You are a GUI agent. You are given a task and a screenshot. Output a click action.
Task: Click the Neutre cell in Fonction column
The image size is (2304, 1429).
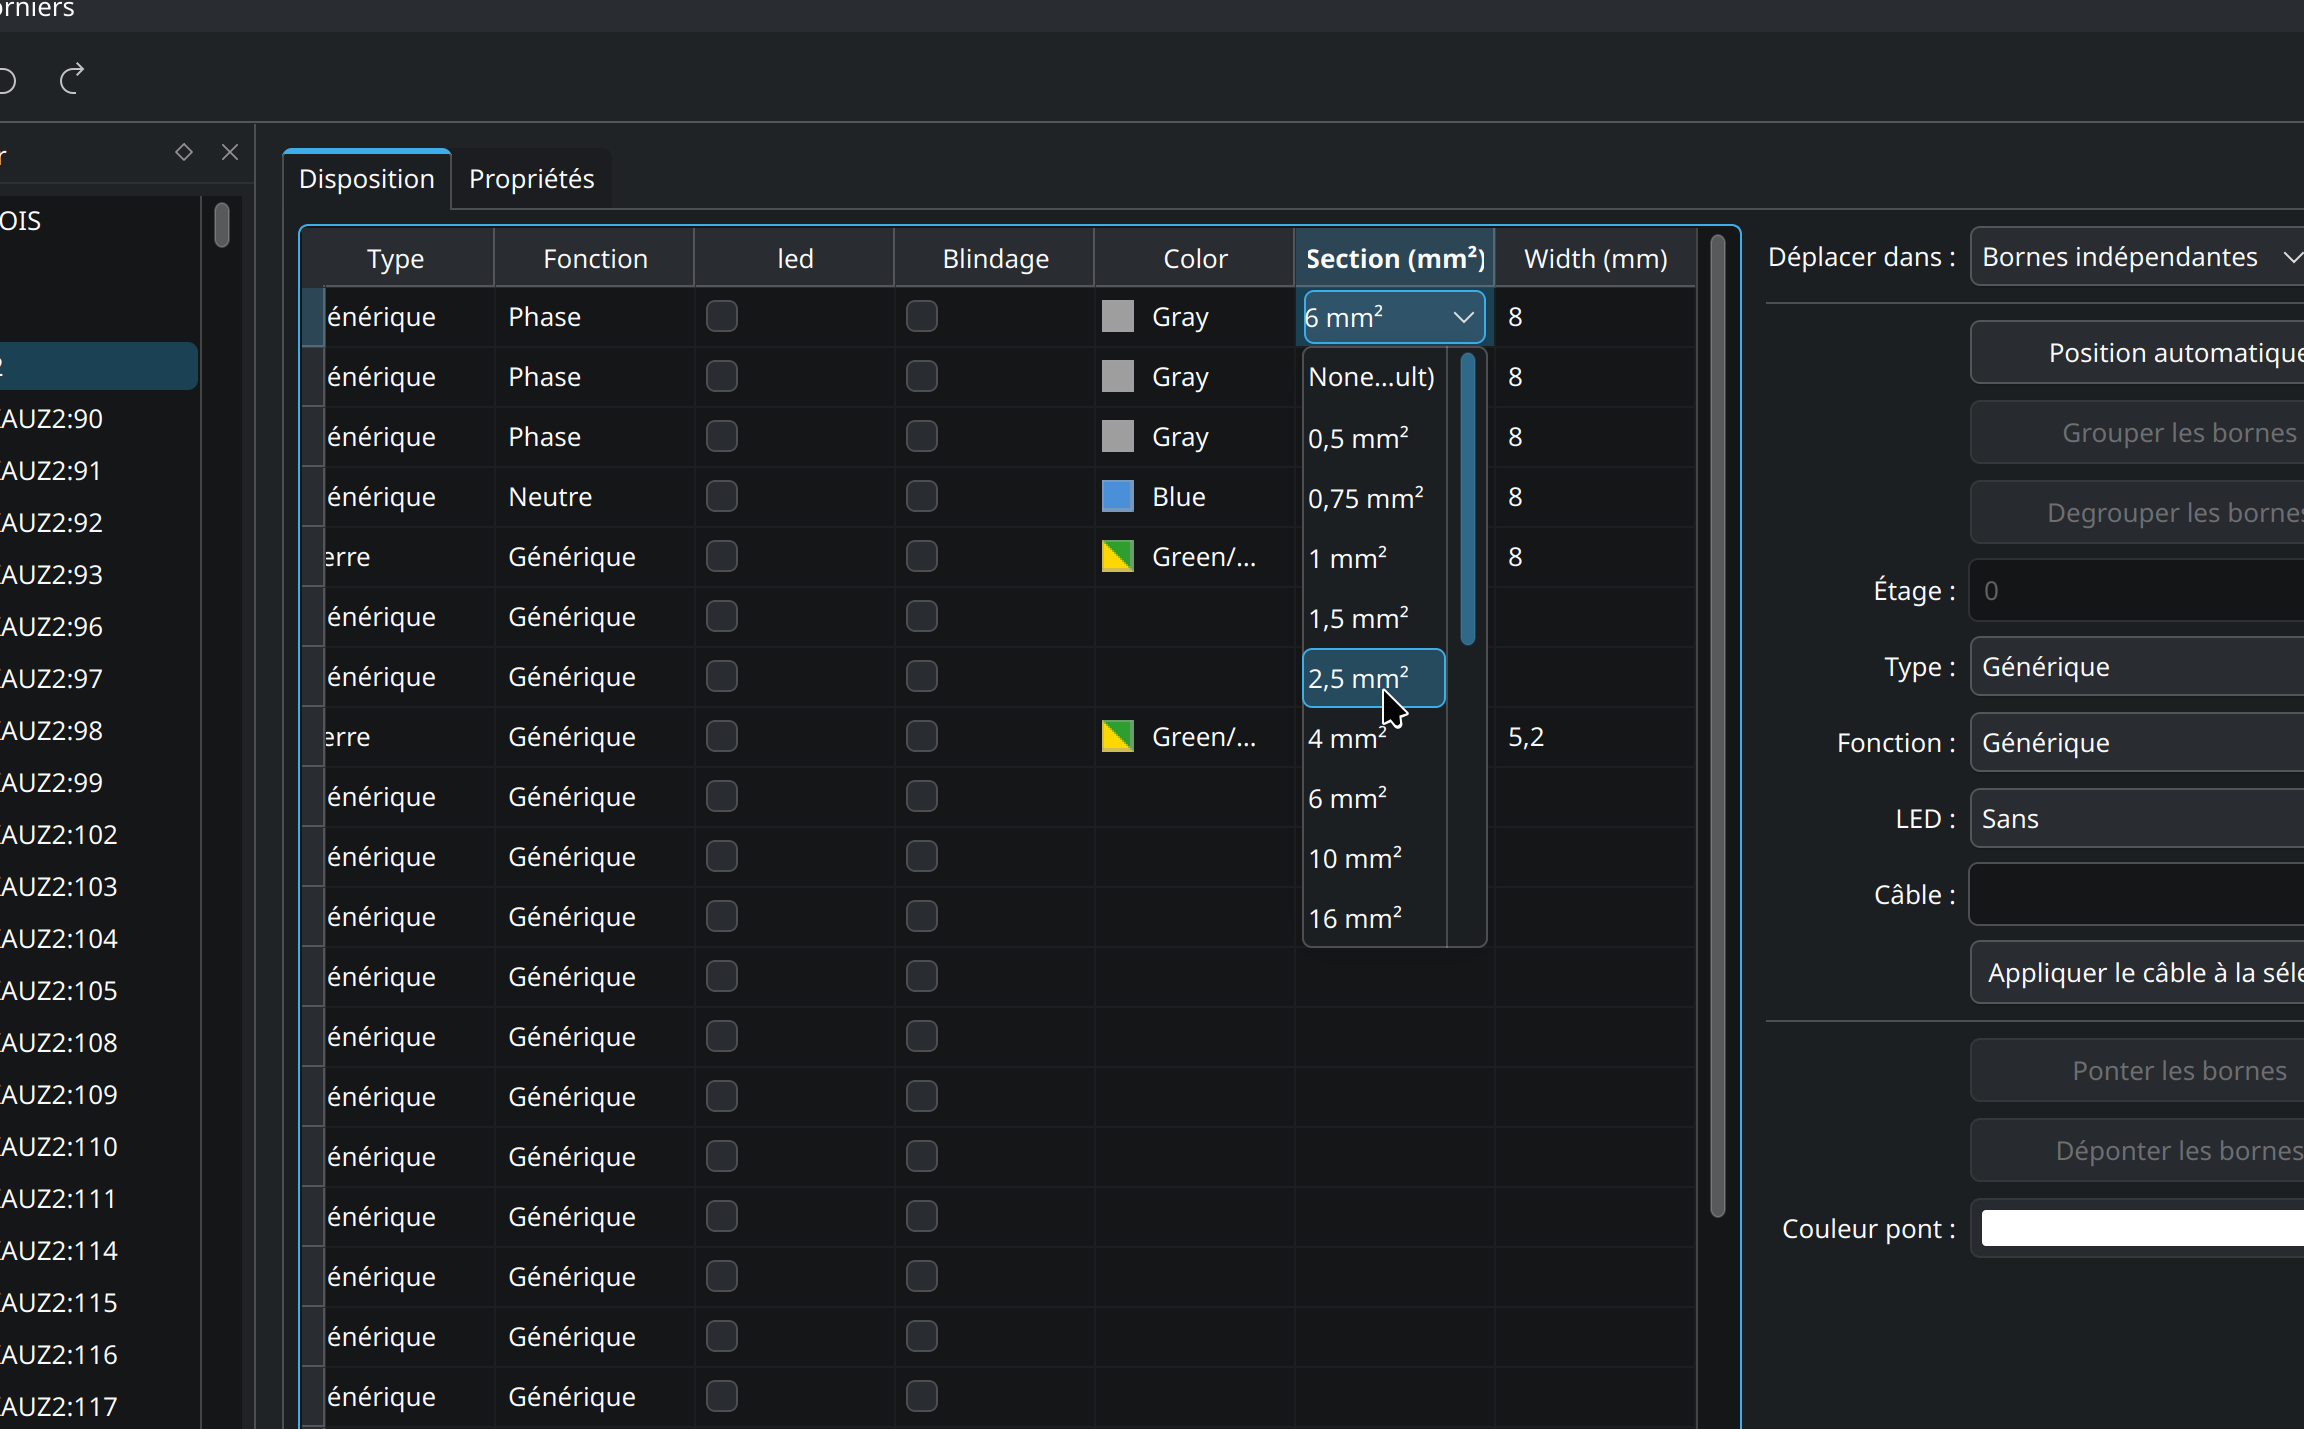pyautogui.click(x=595, y=497)
